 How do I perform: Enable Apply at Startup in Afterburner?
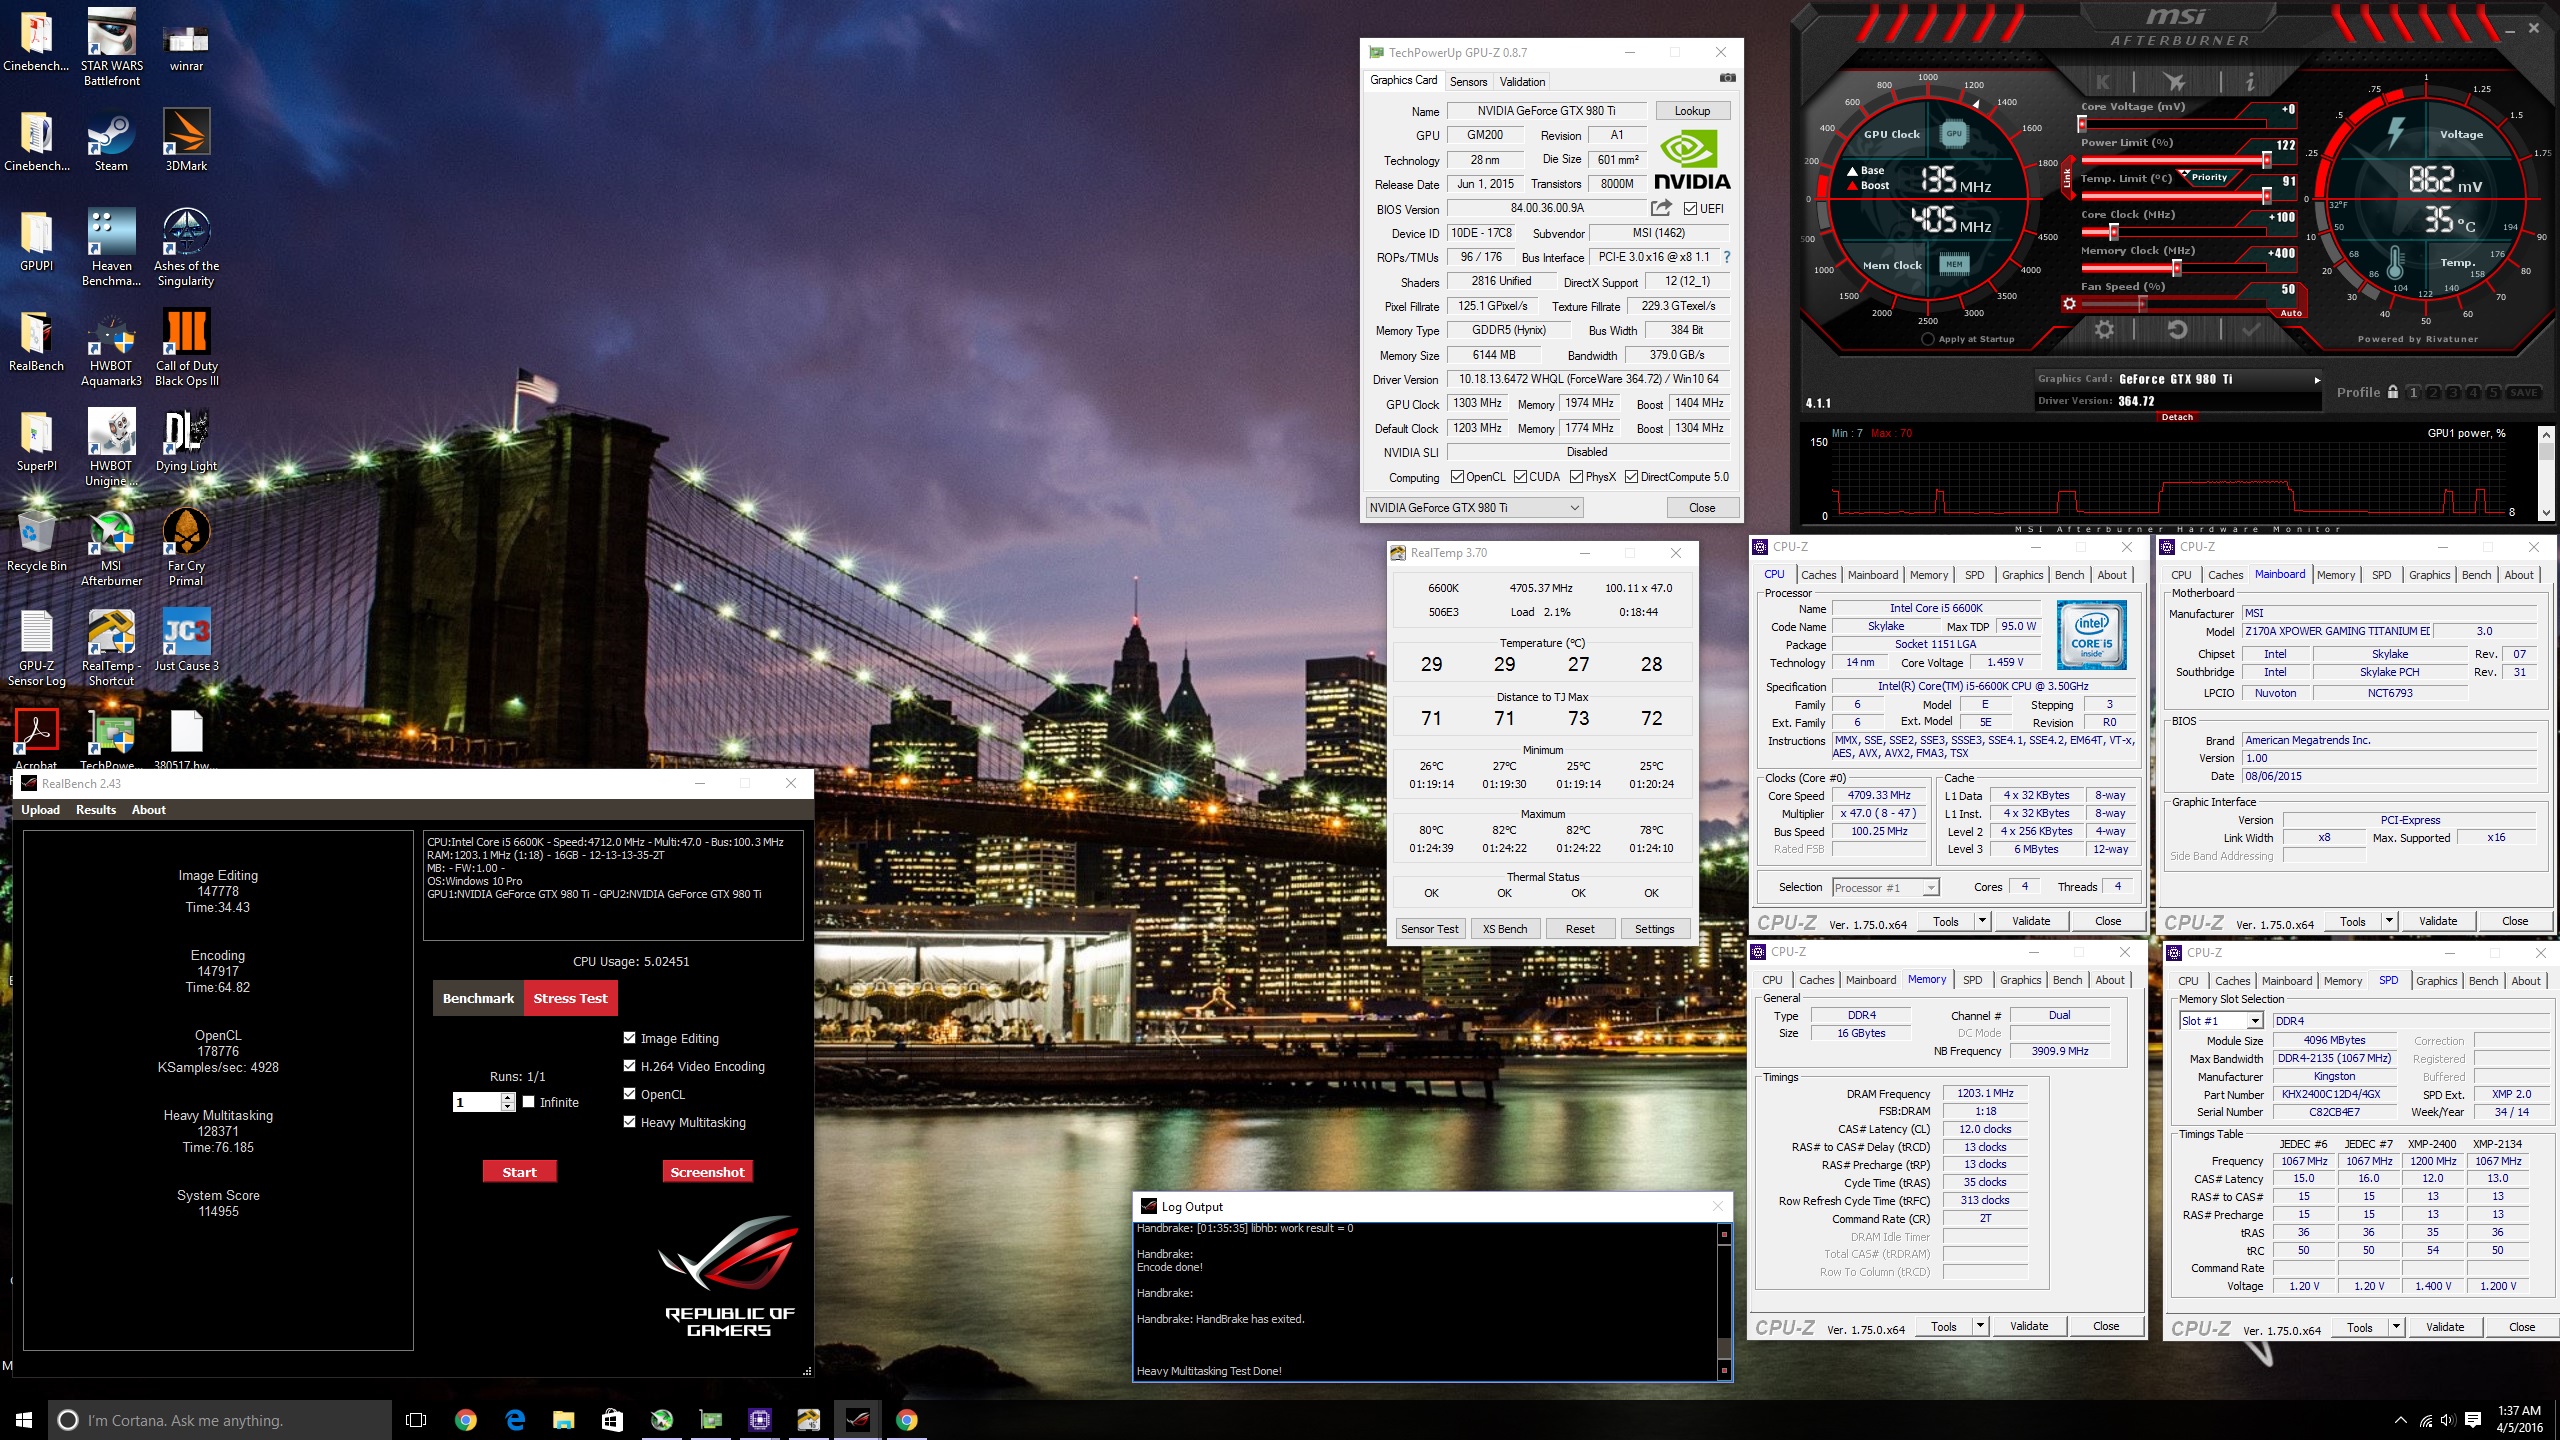point(1927,339)
